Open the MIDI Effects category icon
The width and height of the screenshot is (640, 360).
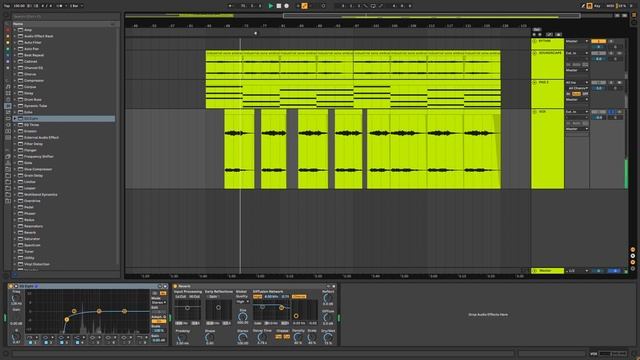pyautogui.click(x=8, y=112)
